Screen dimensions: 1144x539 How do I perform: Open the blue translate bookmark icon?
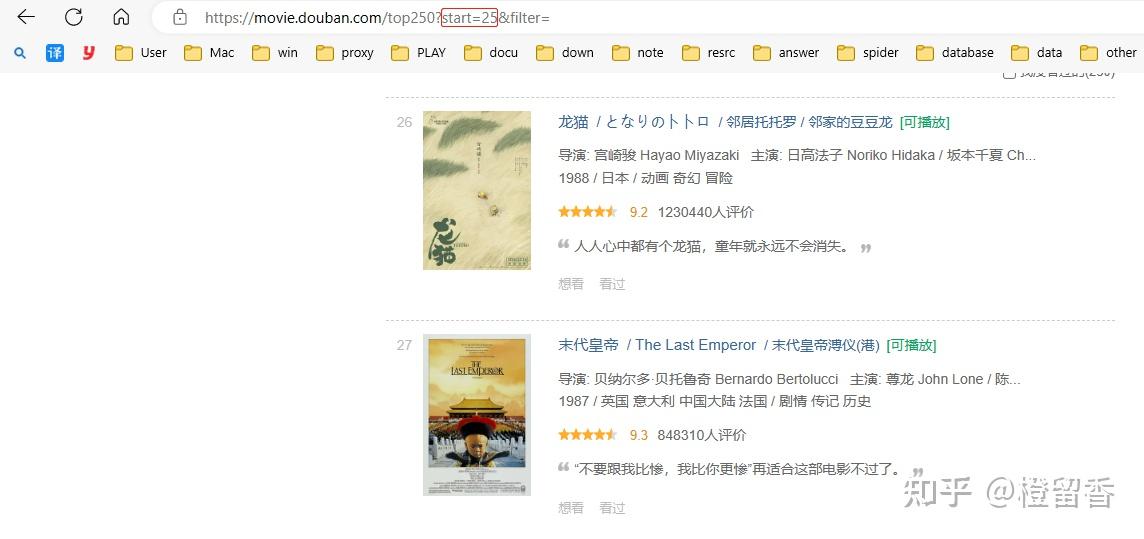[55, 53]
